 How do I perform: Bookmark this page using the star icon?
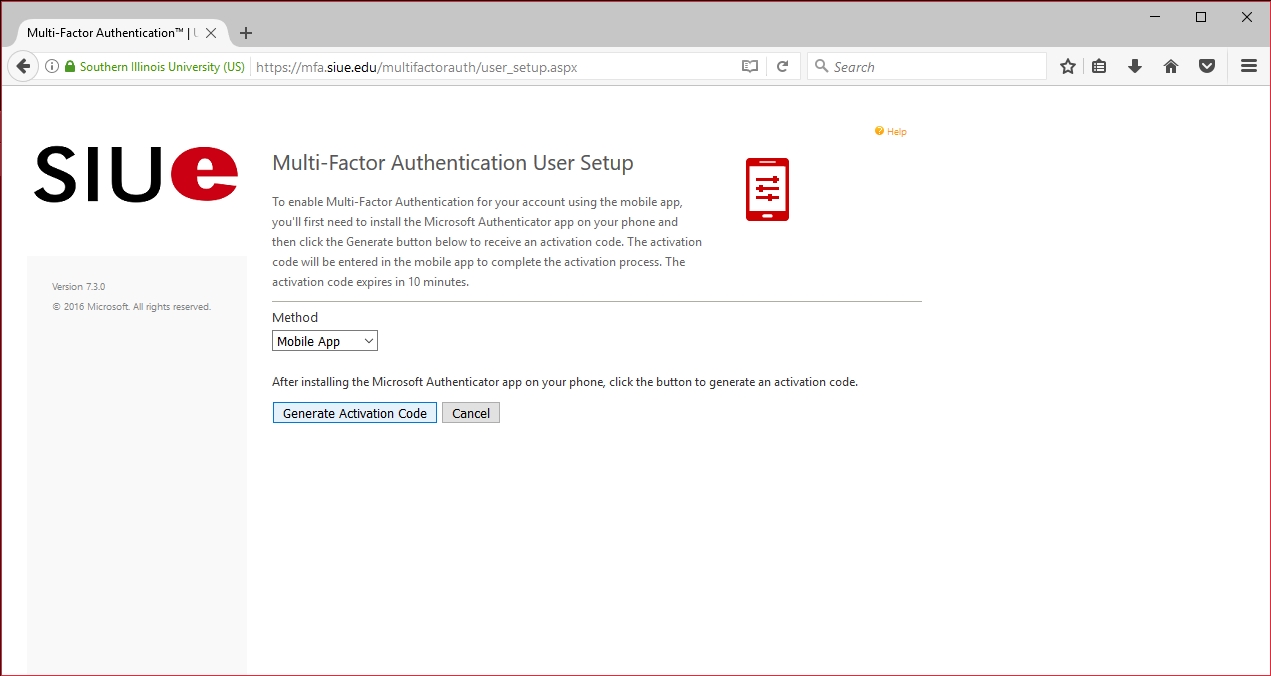tap(1068, 67)
